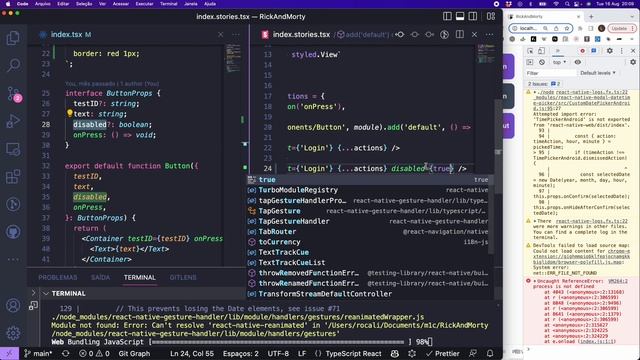Toggle console sidebar in DevTools
The height and width of the screenshot is (360, 640).
click(x=530, y=62)
